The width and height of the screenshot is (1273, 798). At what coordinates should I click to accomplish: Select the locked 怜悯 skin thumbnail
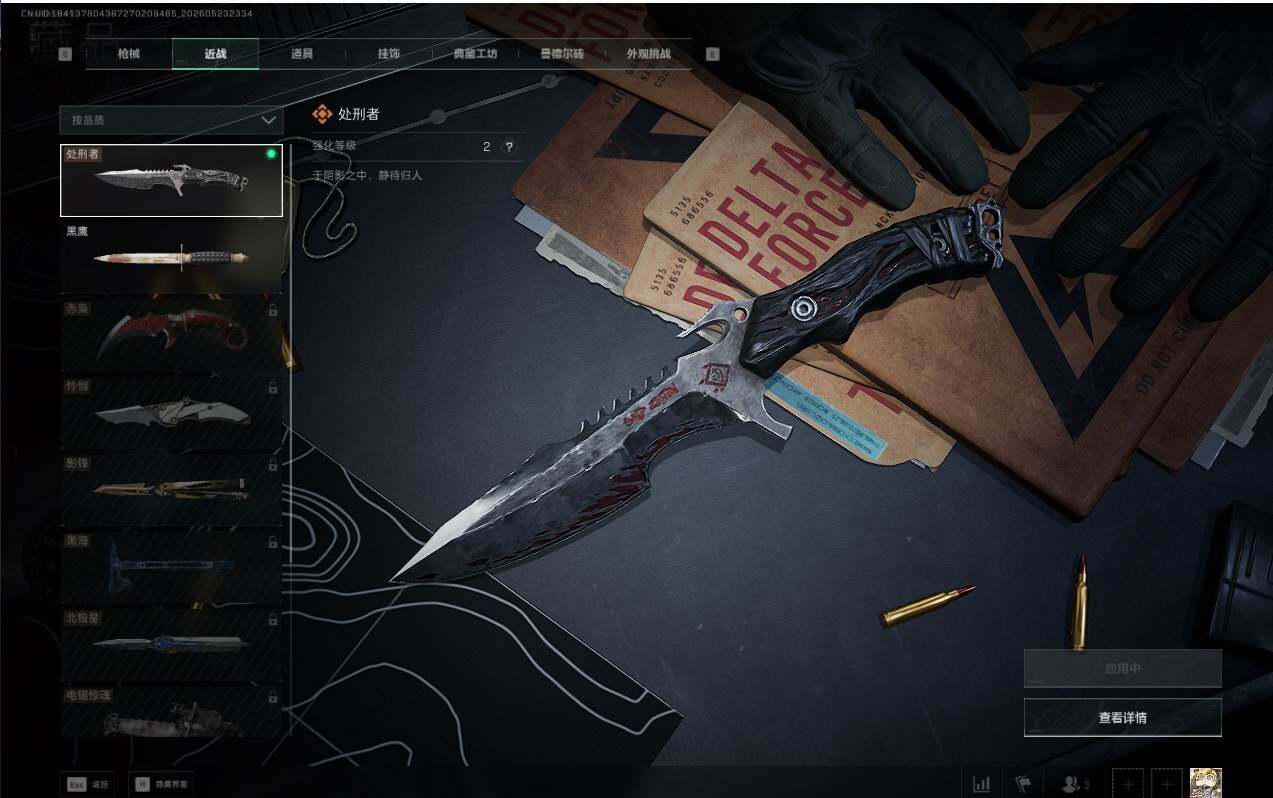pyautogui.click(x=171, y=413)
